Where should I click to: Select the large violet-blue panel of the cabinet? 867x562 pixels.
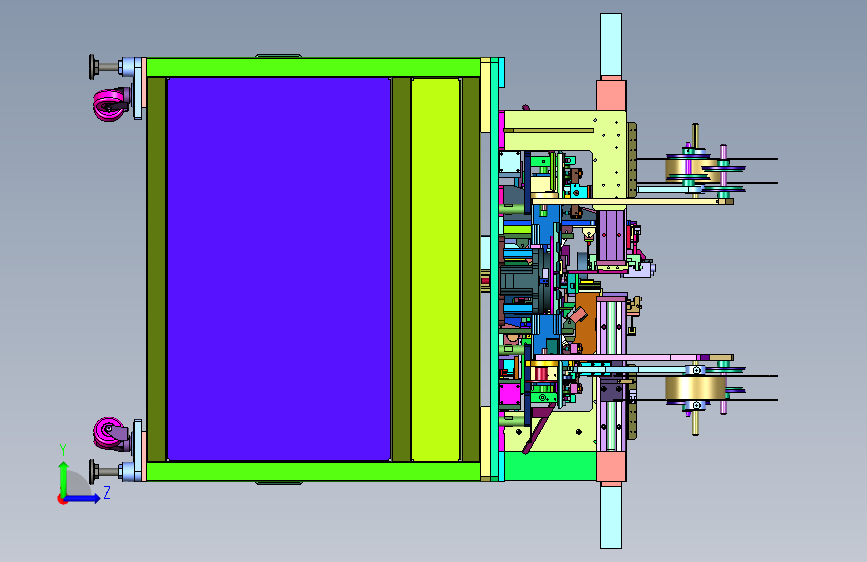[279, 269]
